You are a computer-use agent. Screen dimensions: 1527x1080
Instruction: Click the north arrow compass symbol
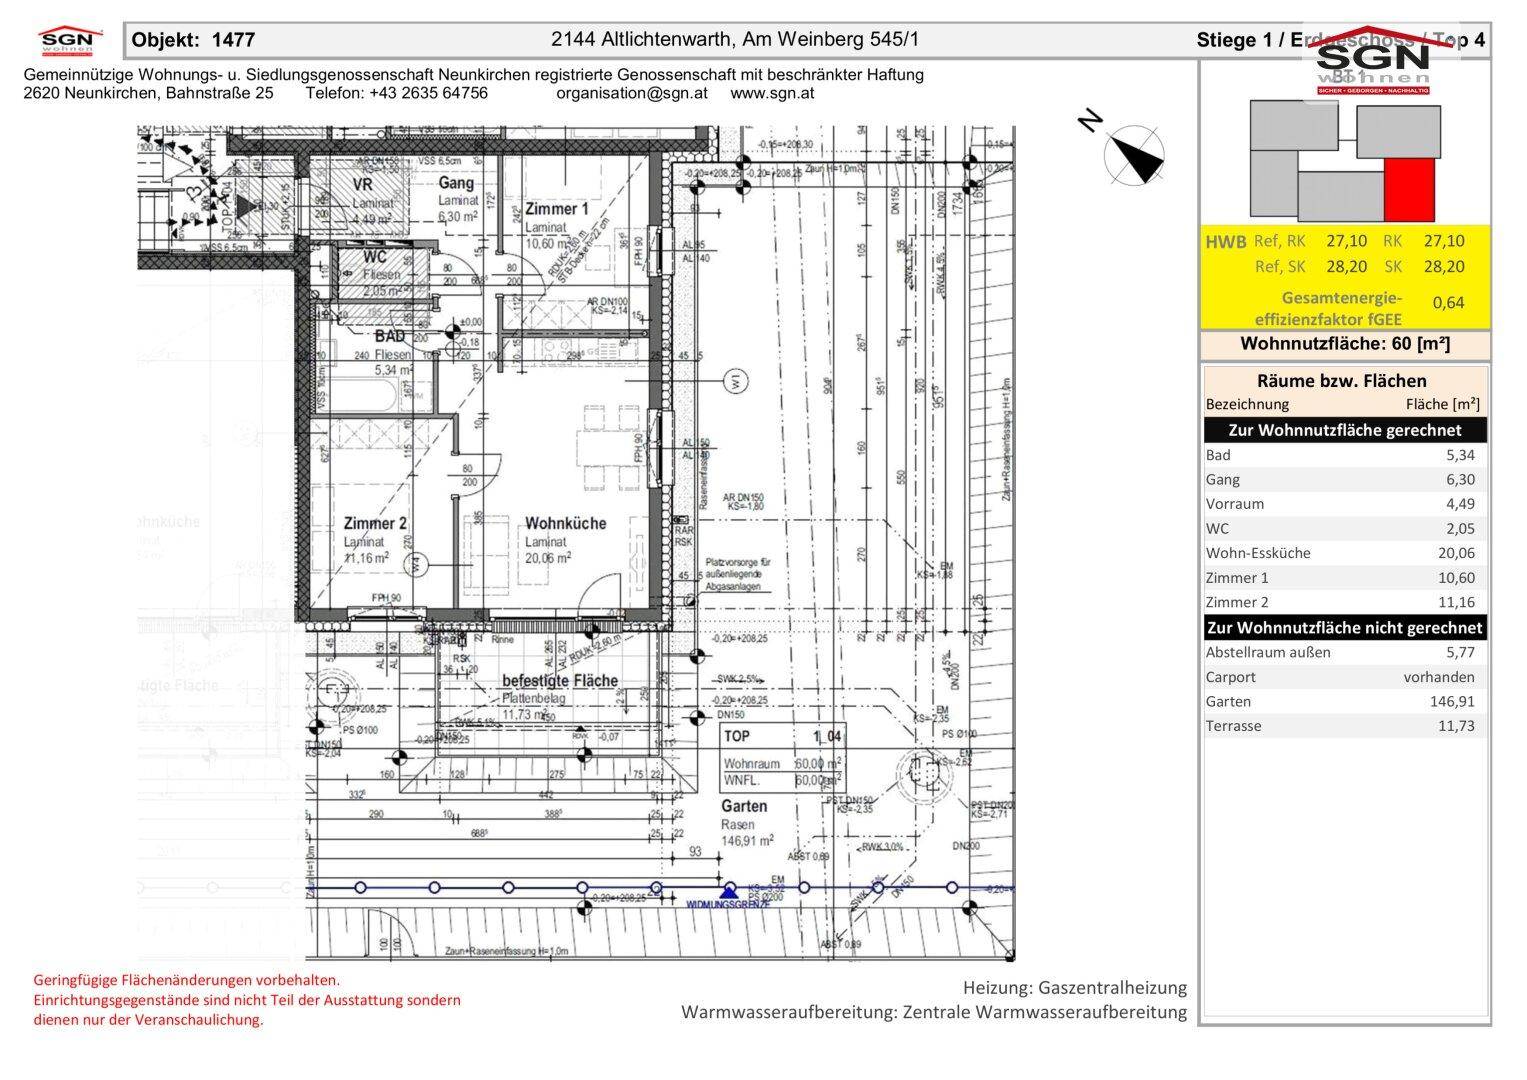(x=1134, y=155)
